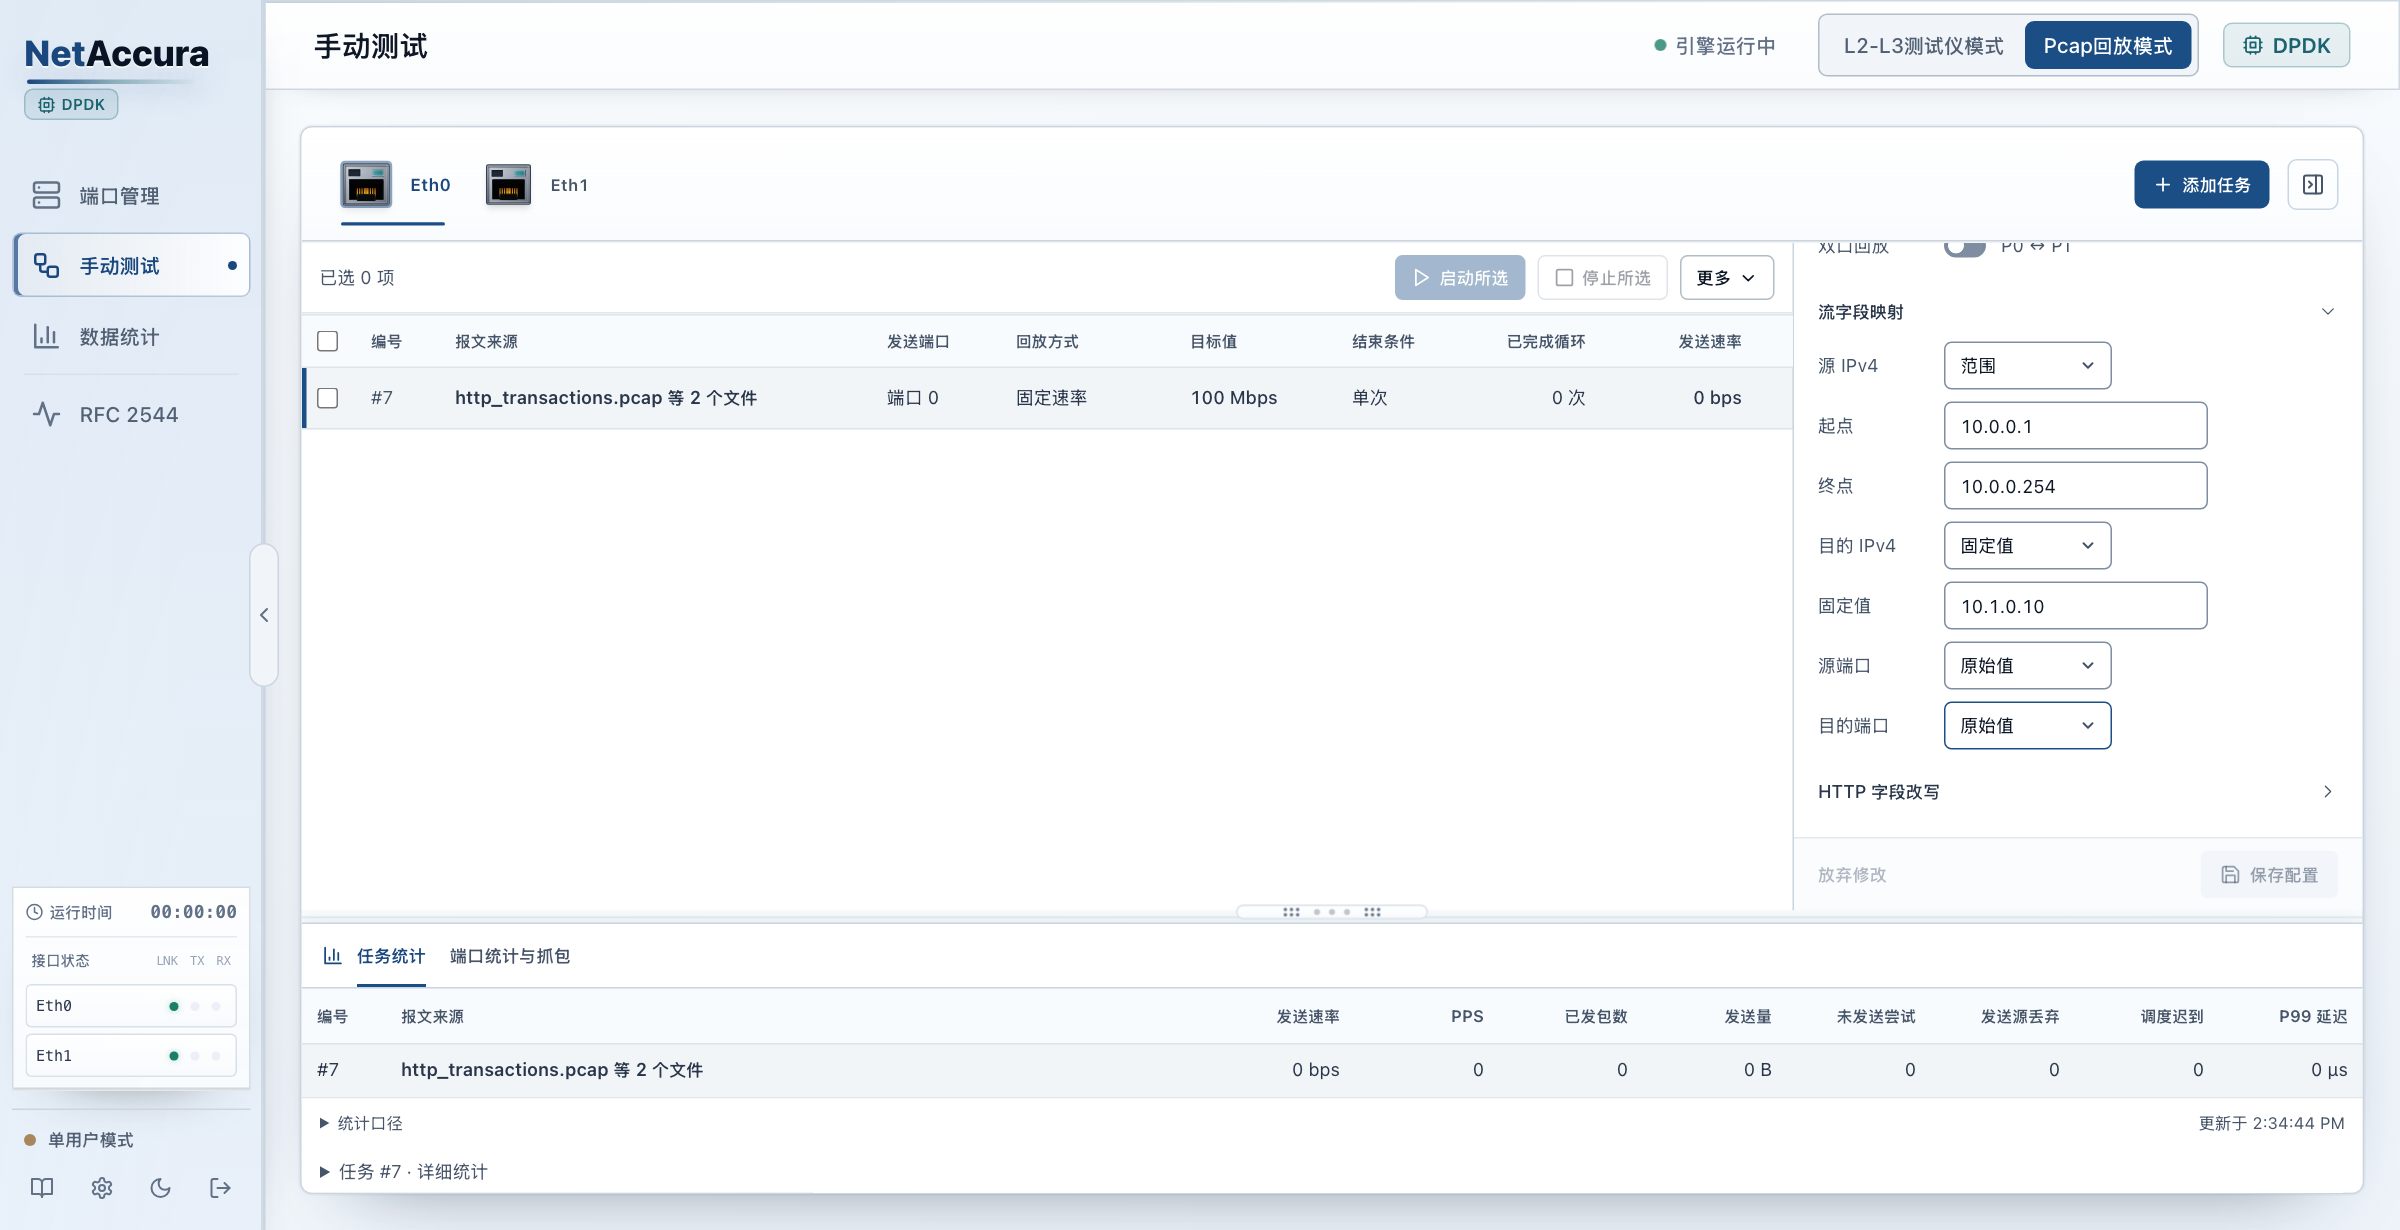The image size is (2400, 1230).
Task: Open the 目的 IPv4 固定值 dropdown
Action: tap(2027, 546)
